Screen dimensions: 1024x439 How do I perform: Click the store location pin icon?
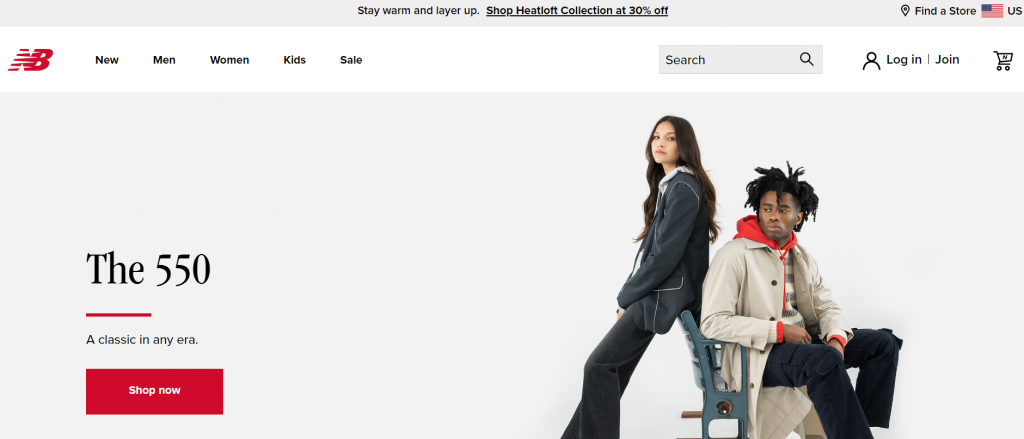(x=905, y=10)
